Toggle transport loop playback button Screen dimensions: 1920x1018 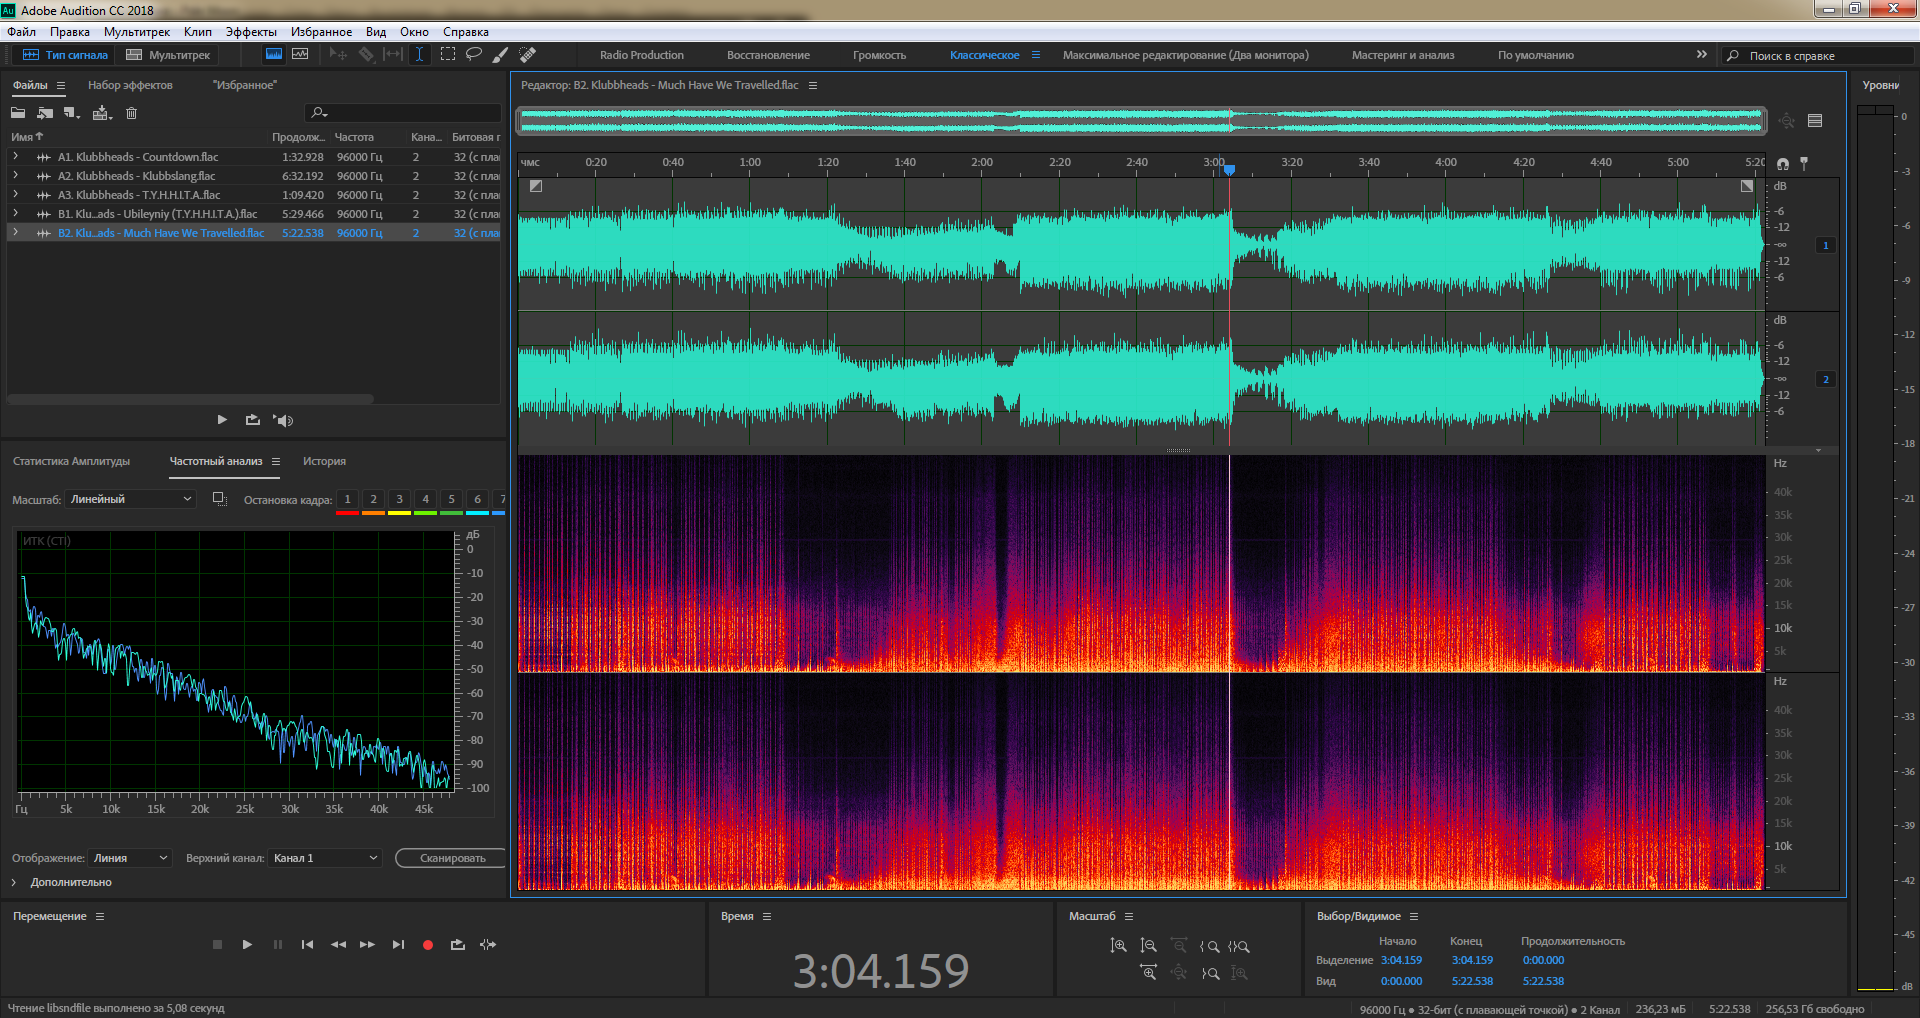pos(458,945)
